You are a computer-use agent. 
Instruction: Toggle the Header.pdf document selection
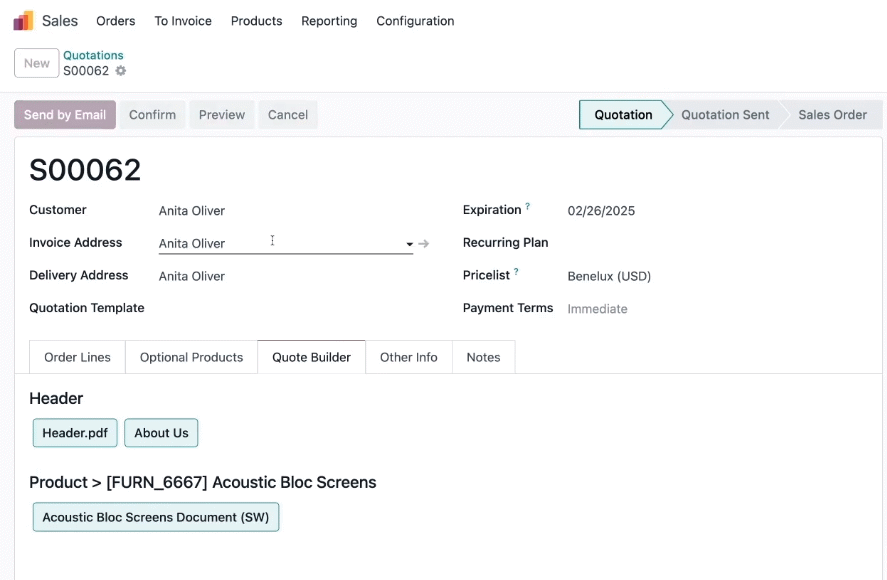[x=75, y=433]
